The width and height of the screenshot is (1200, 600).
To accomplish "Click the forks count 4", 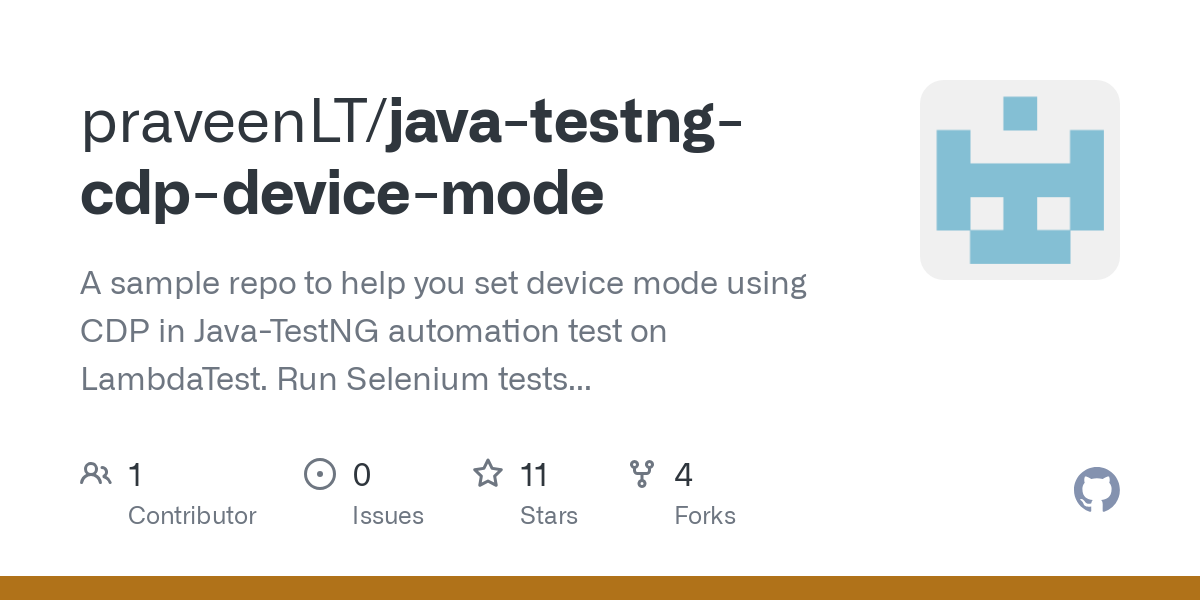I will point(684,475).
